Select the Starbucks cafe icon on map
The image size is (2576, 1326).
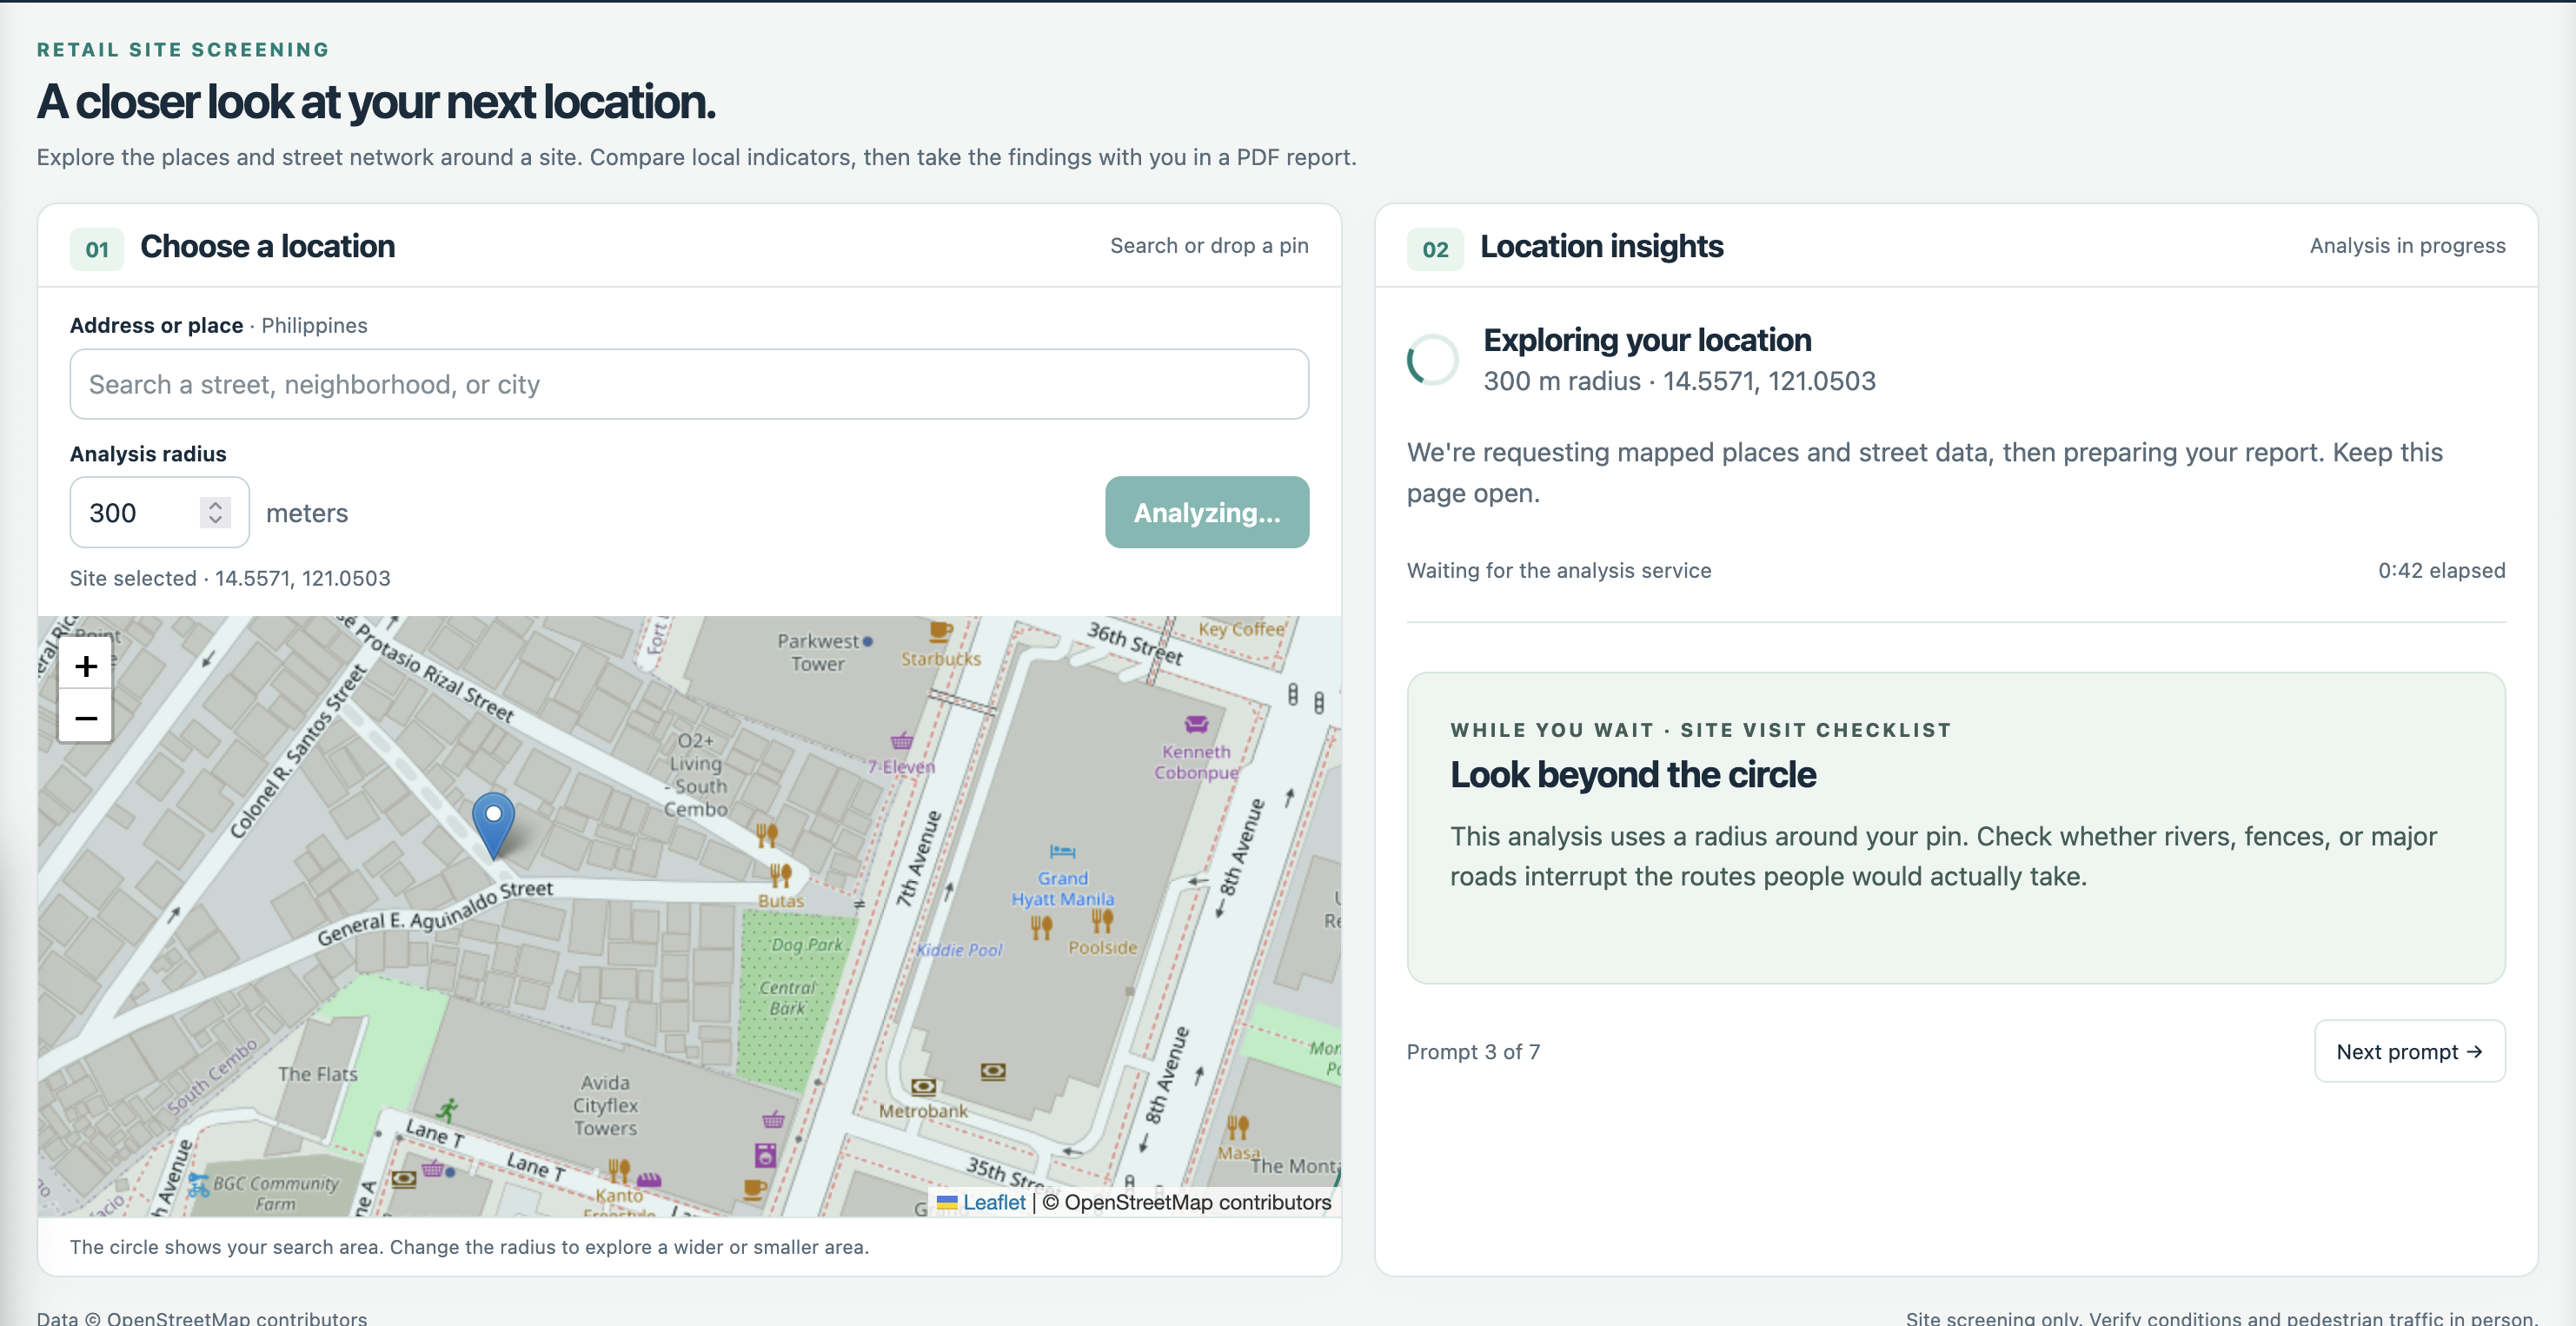pyautogui.click(x=940, y=631)
